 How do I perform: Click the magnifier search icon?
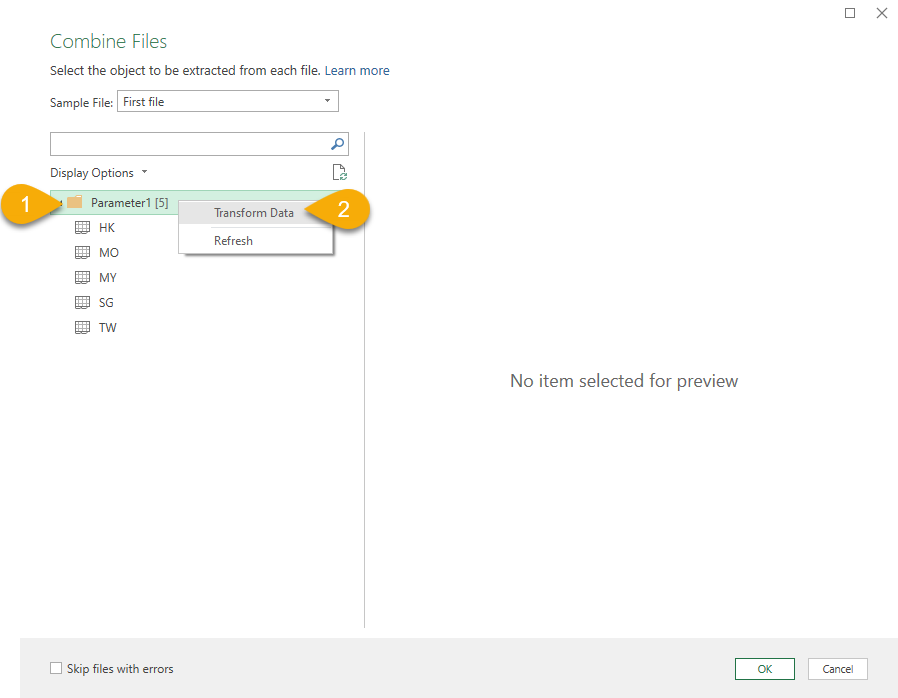coord(338,144)
